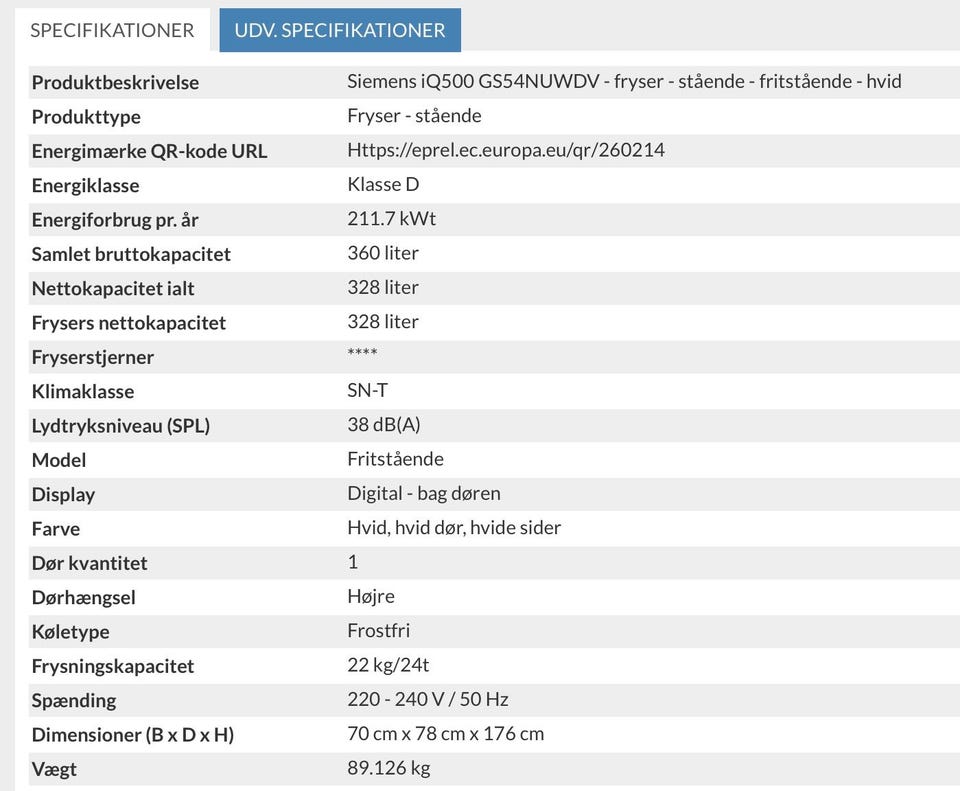
Task: Select the 211.7 kWt energy consumption value
Action: point(391,218)
